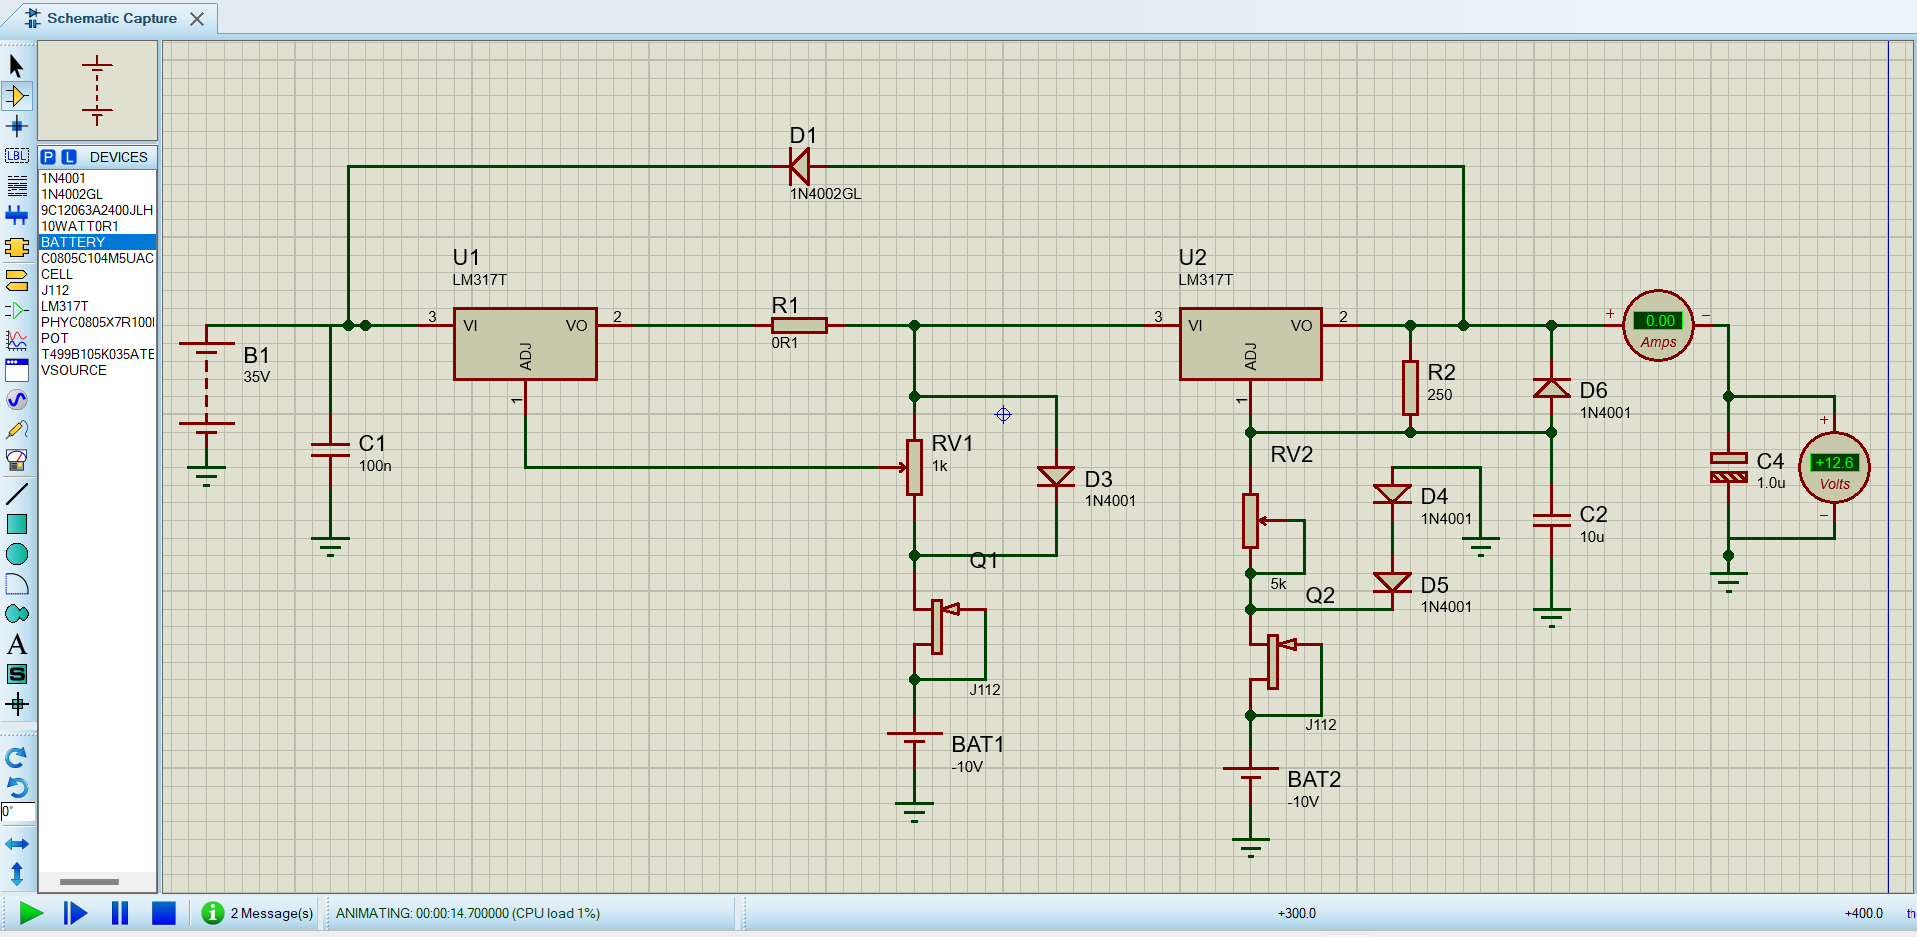1917x937 pixels.
Task: Open the 2 Message(s) simulation log
Action: pos(258,913)
